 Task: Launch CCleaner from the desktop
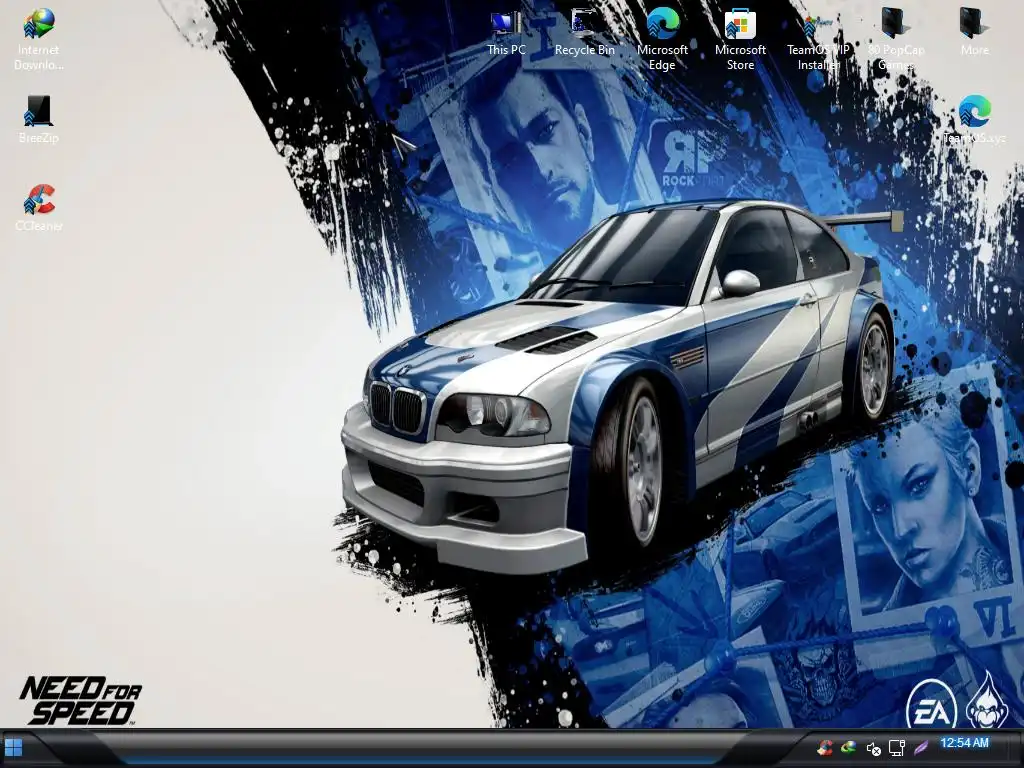[39, 208]
